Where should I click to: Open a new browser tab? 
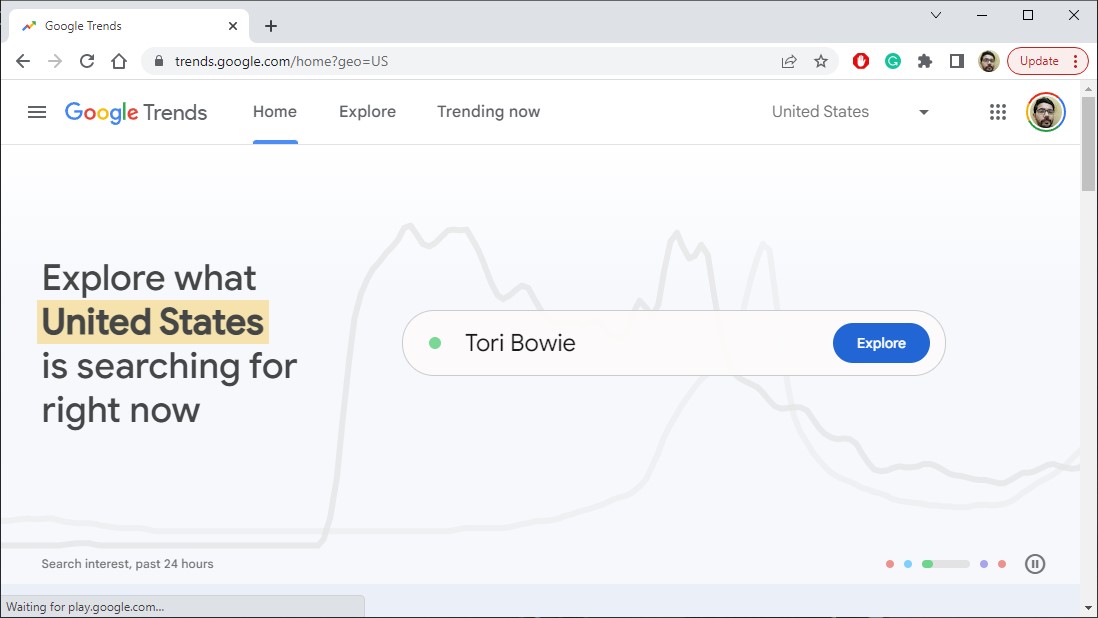(270, 25)
